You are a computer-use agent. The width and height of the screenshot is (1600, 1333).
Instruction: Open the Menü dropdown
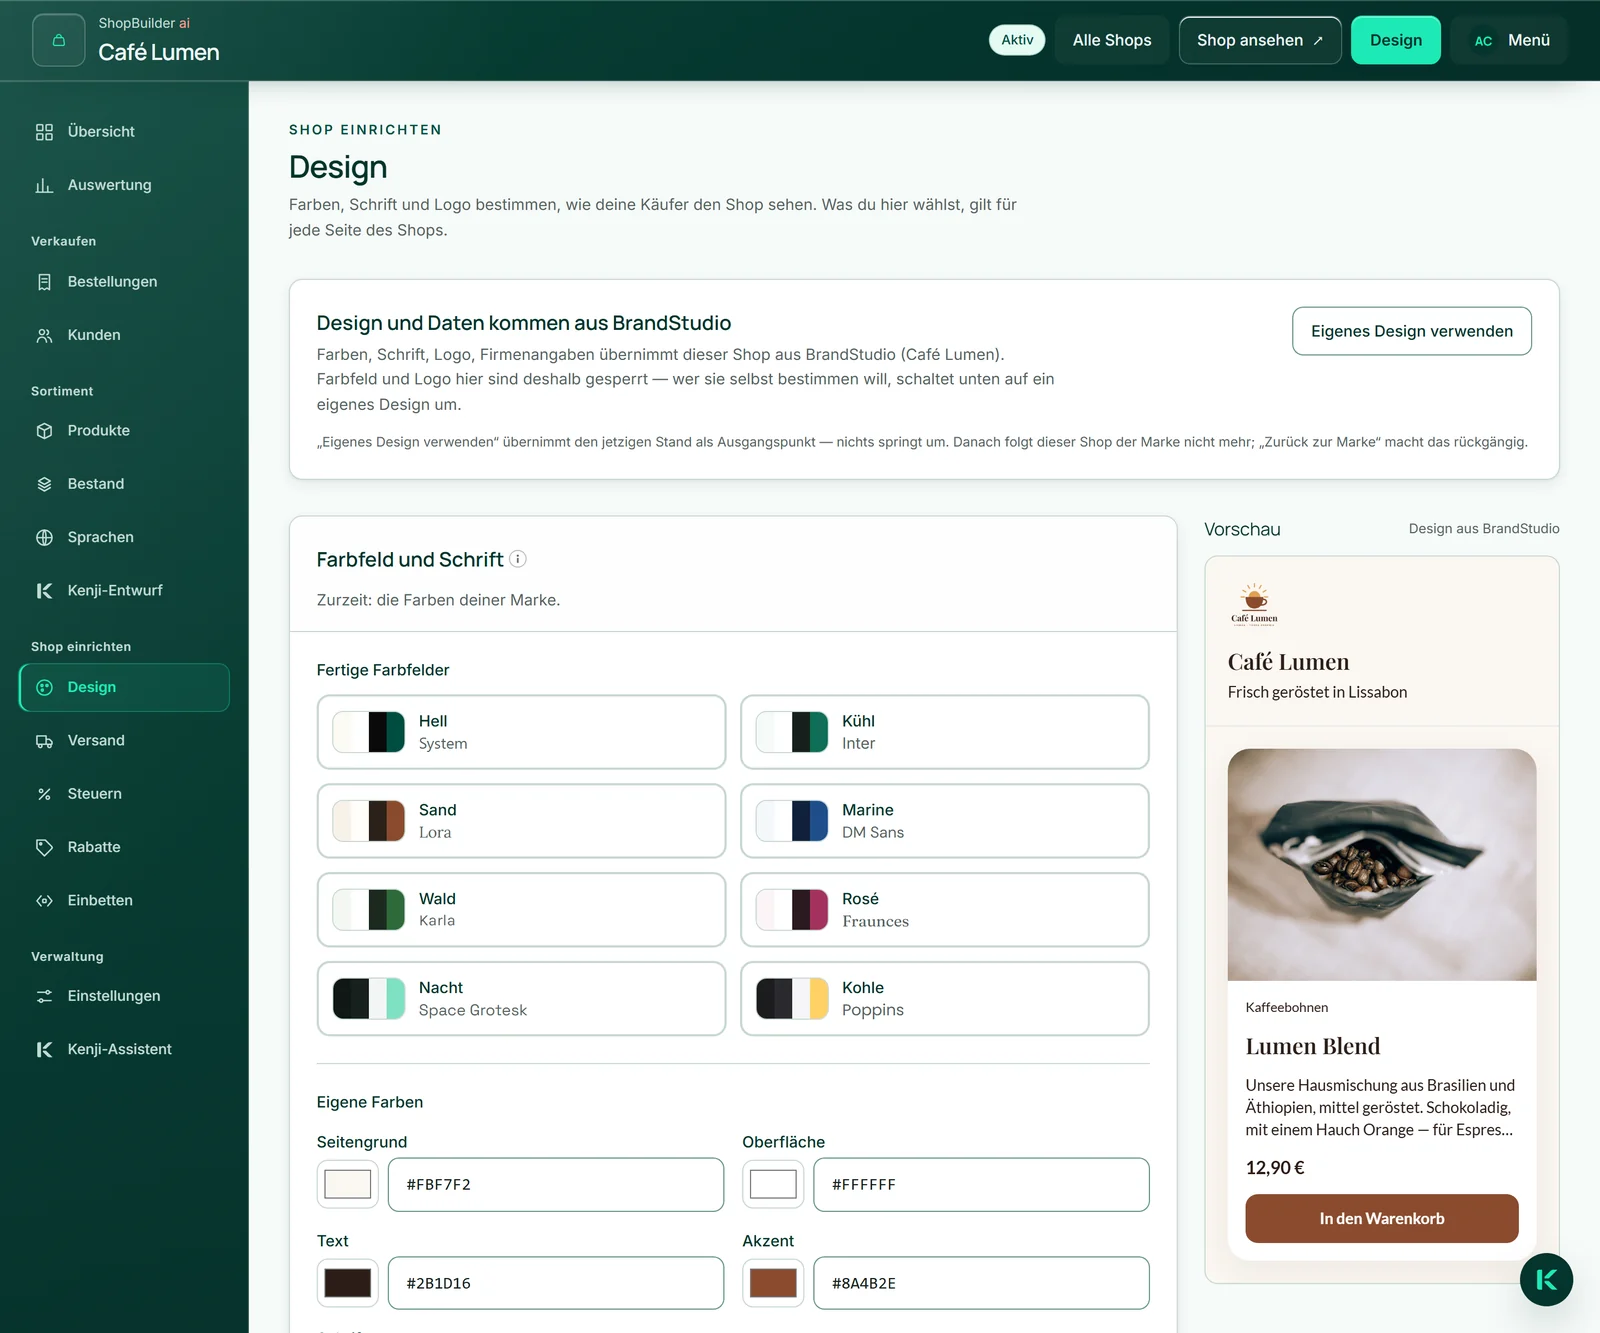tap(1510, 40)
